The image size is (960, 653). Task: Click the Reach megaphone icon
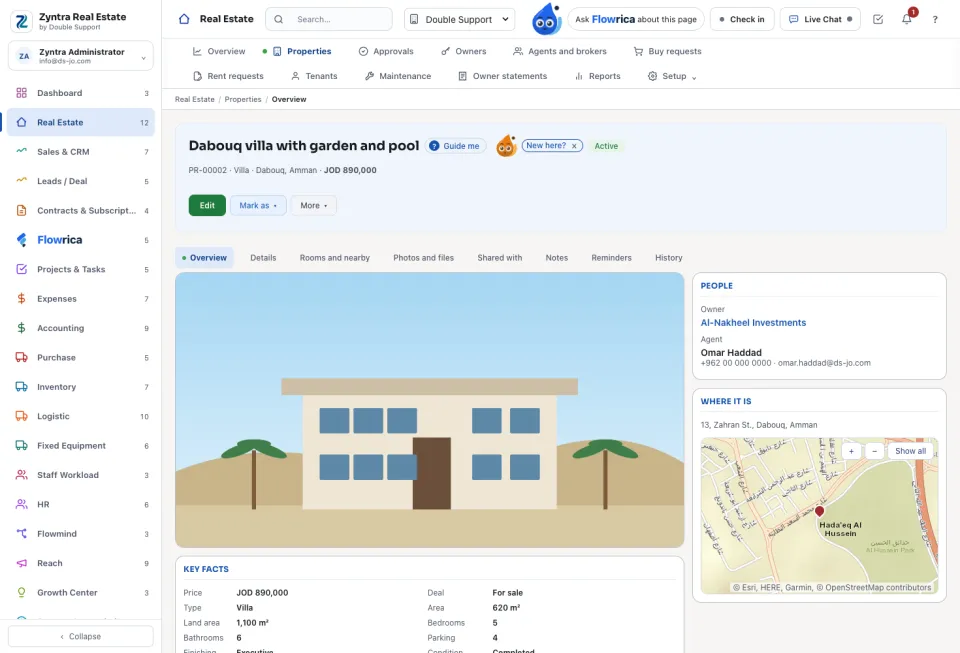(x=21, y=563)
